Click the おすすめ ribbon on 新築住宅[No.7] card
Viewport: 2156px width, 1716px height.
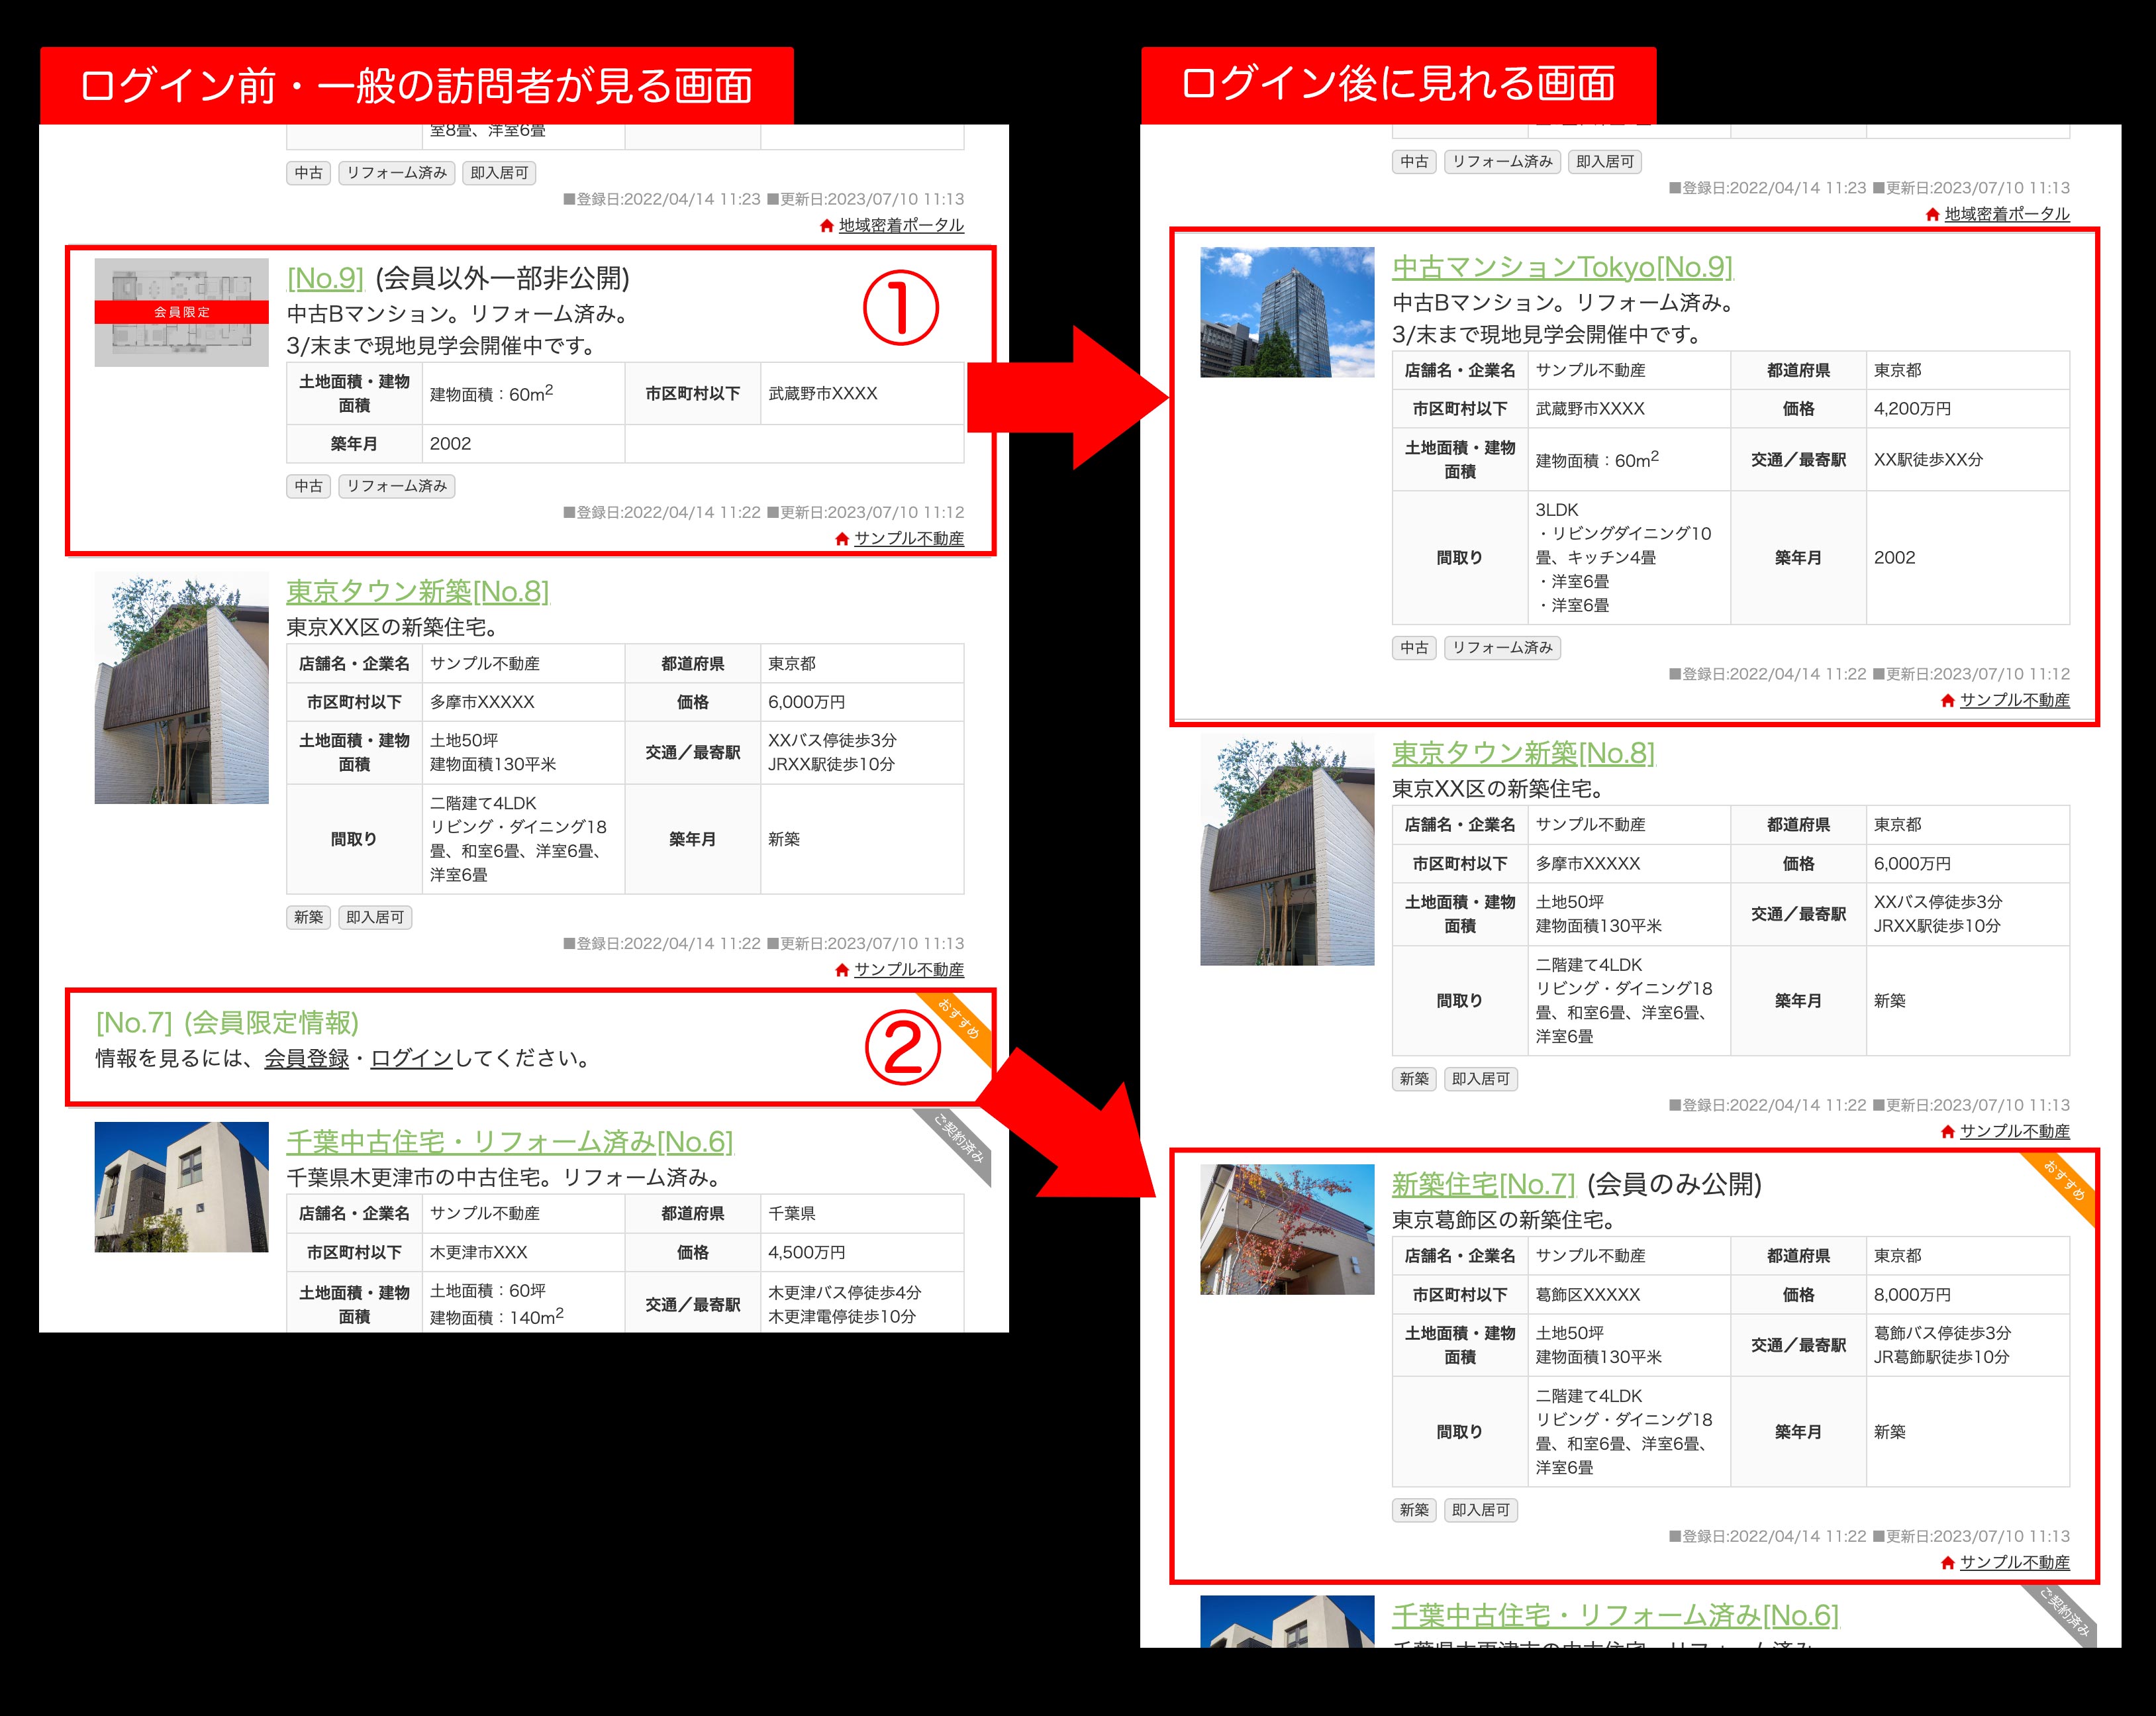[x=2064, y=1182]
